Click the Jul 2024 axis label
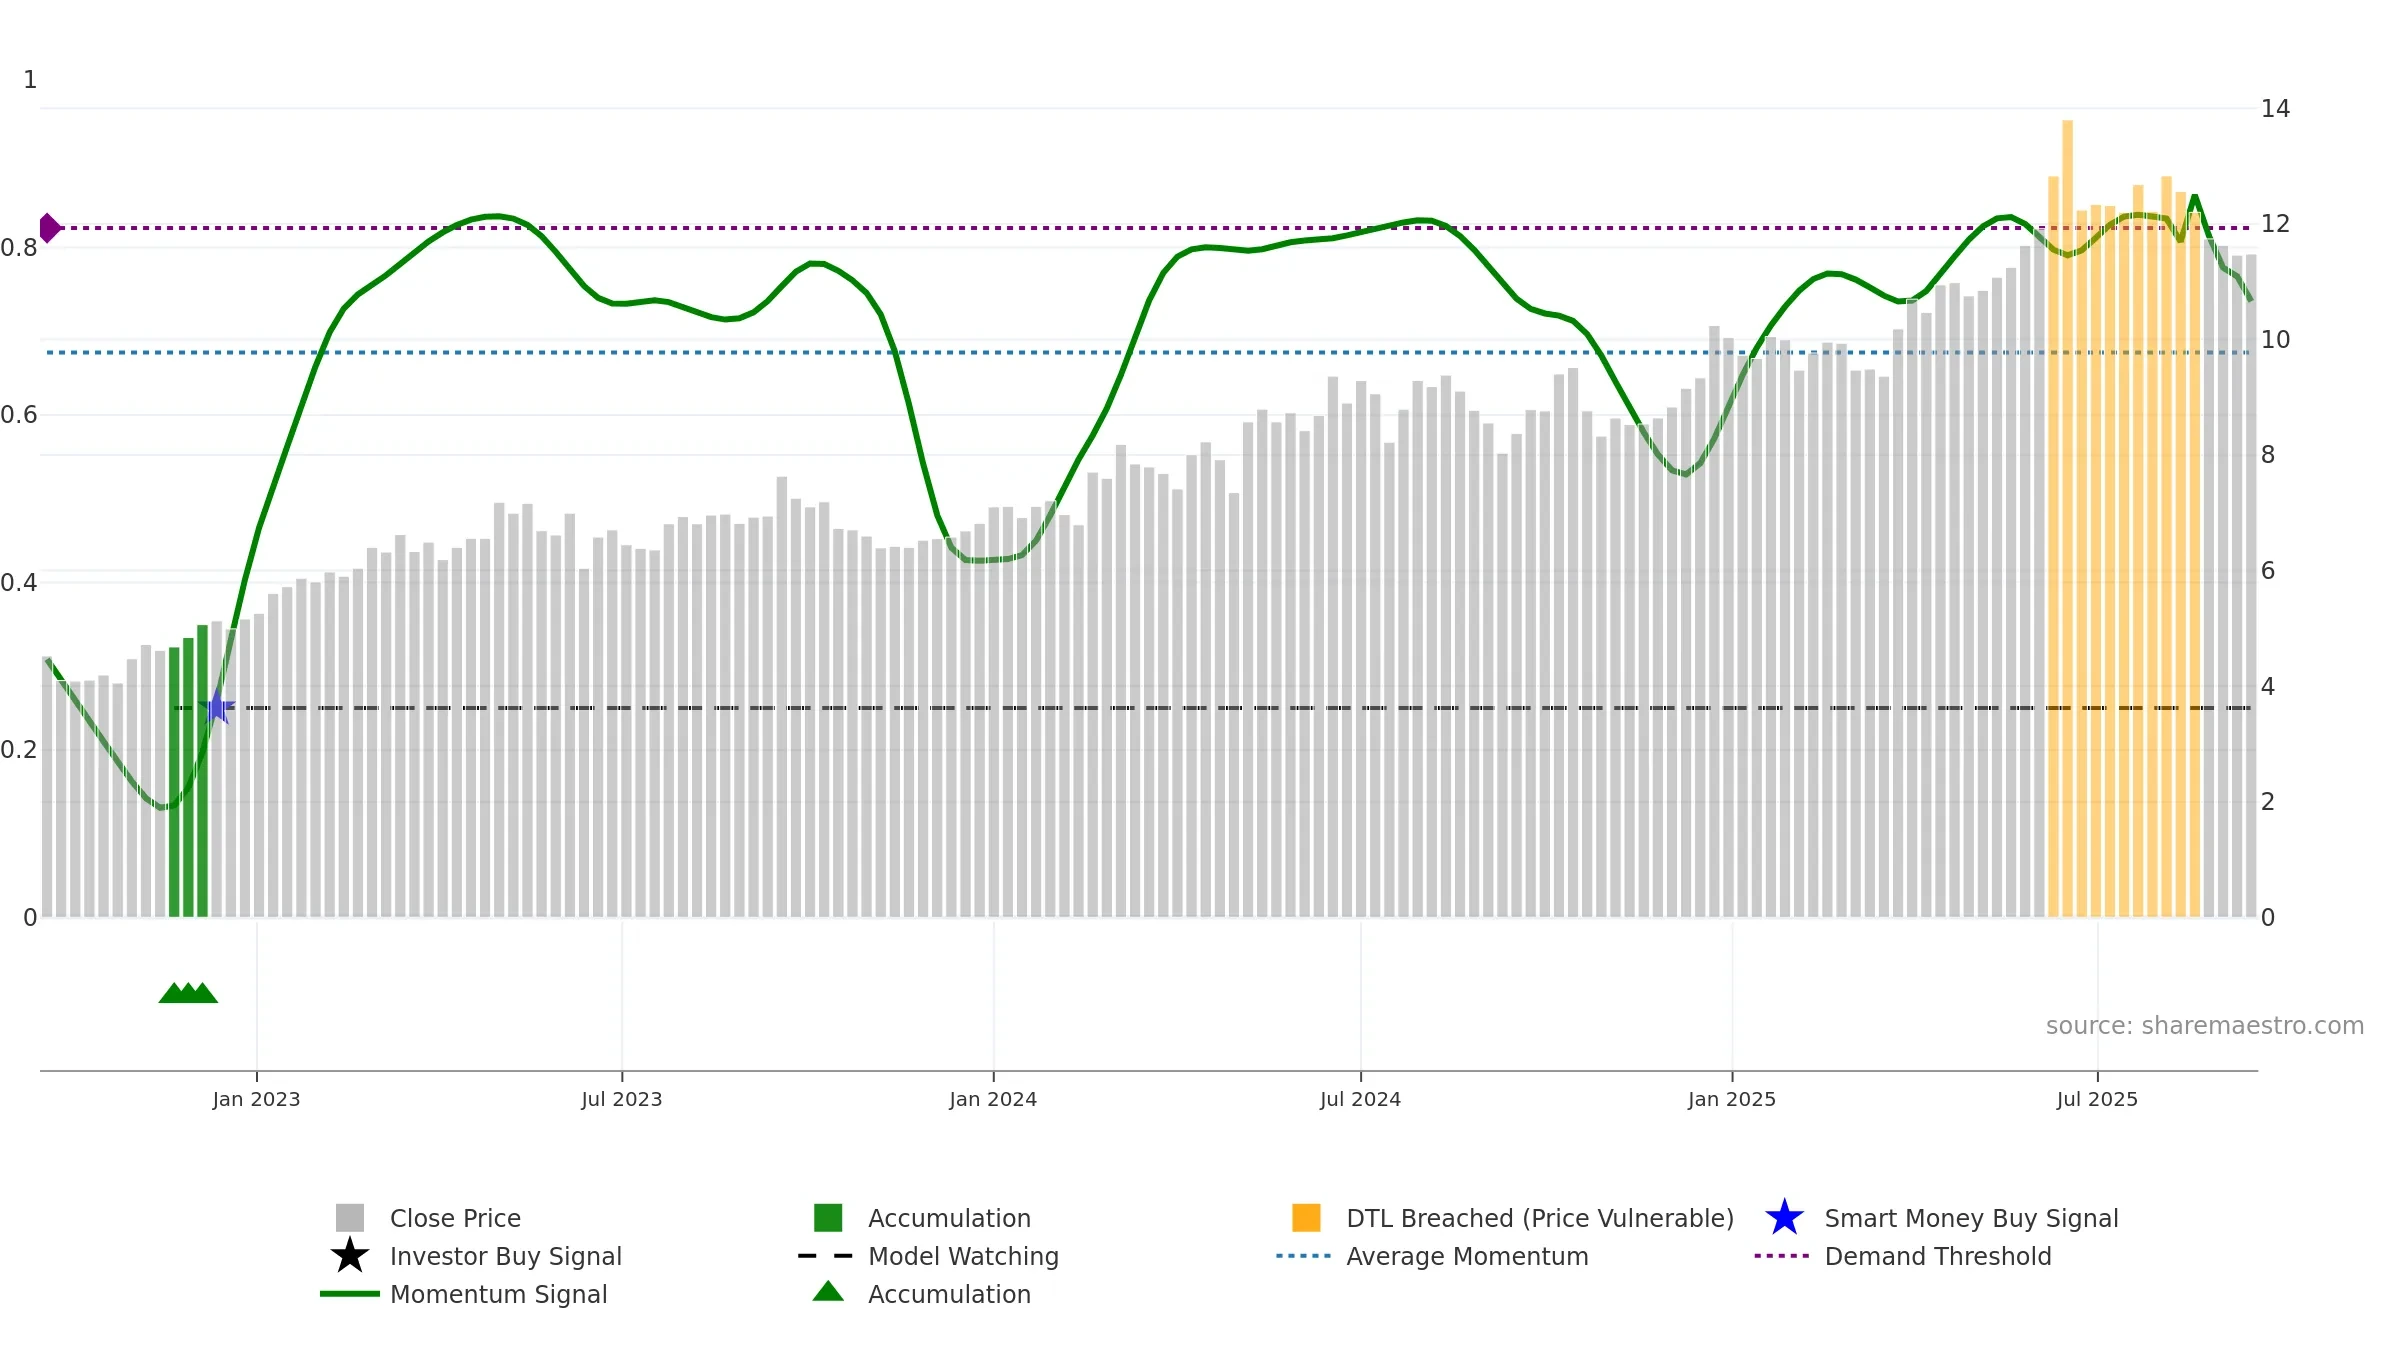 tap(1360, 1099)
